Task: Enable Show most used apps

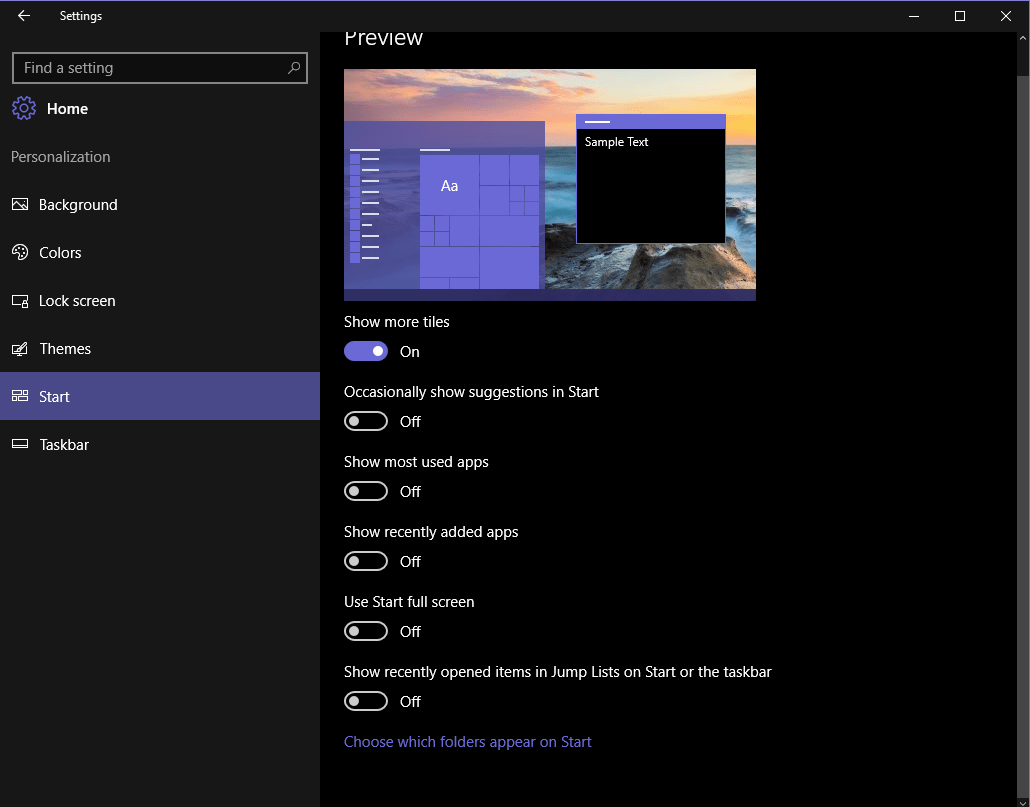Action: 366,491
